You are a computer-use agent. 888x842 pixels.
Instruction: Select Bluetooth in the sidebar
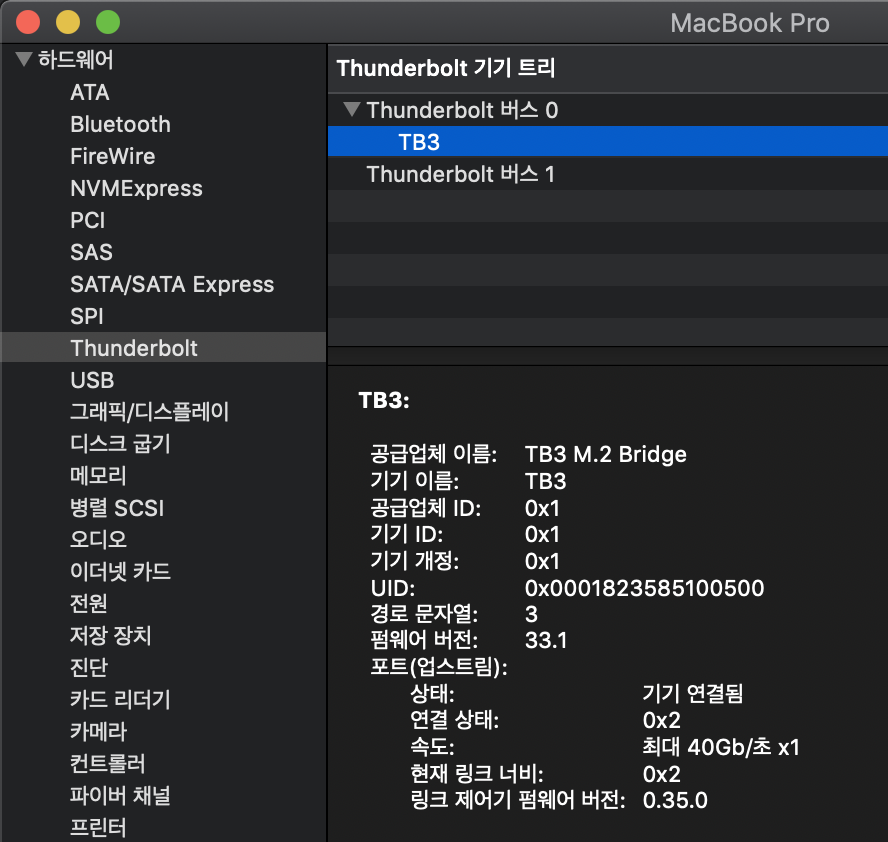pos(120,125)
